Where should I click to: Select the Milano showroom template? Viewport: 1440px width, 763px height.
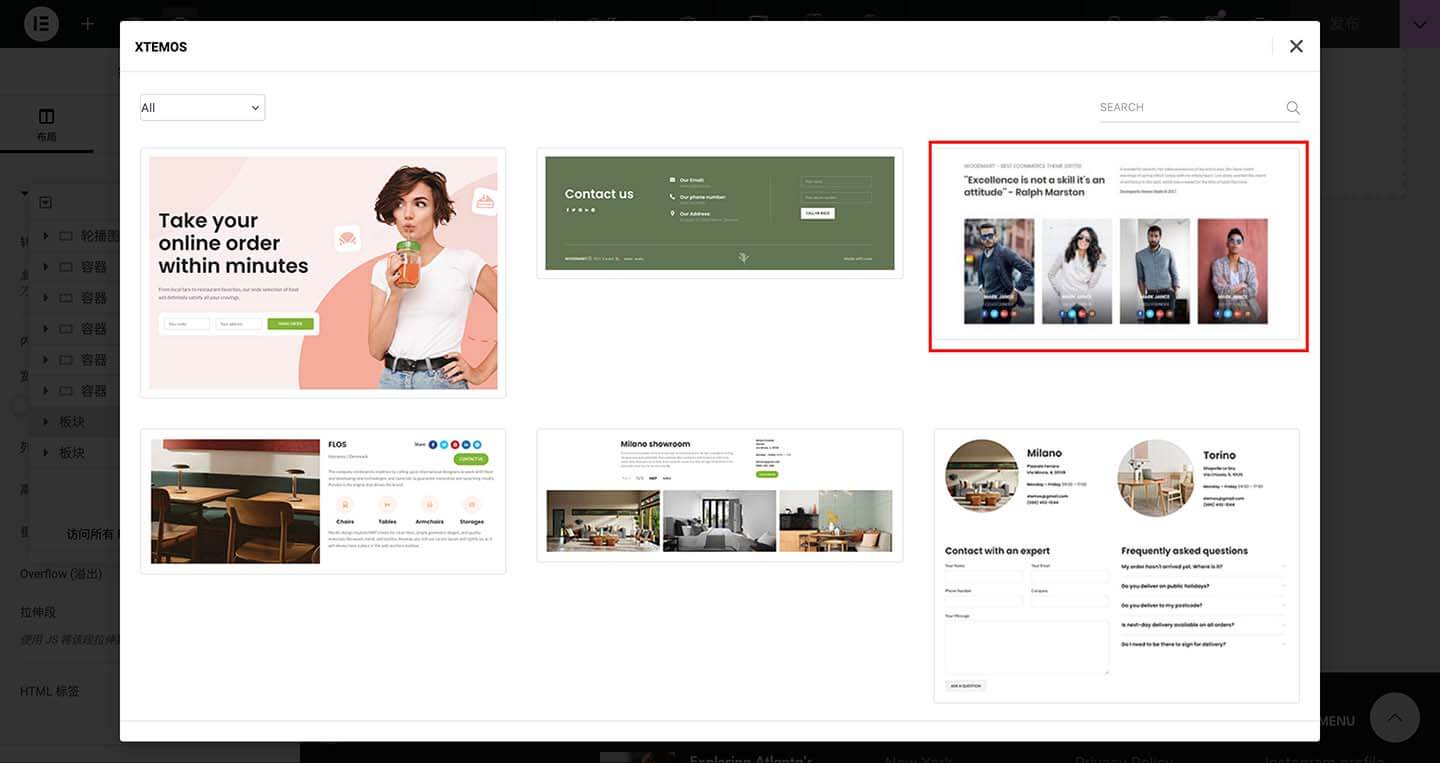[x=720, y=495]
